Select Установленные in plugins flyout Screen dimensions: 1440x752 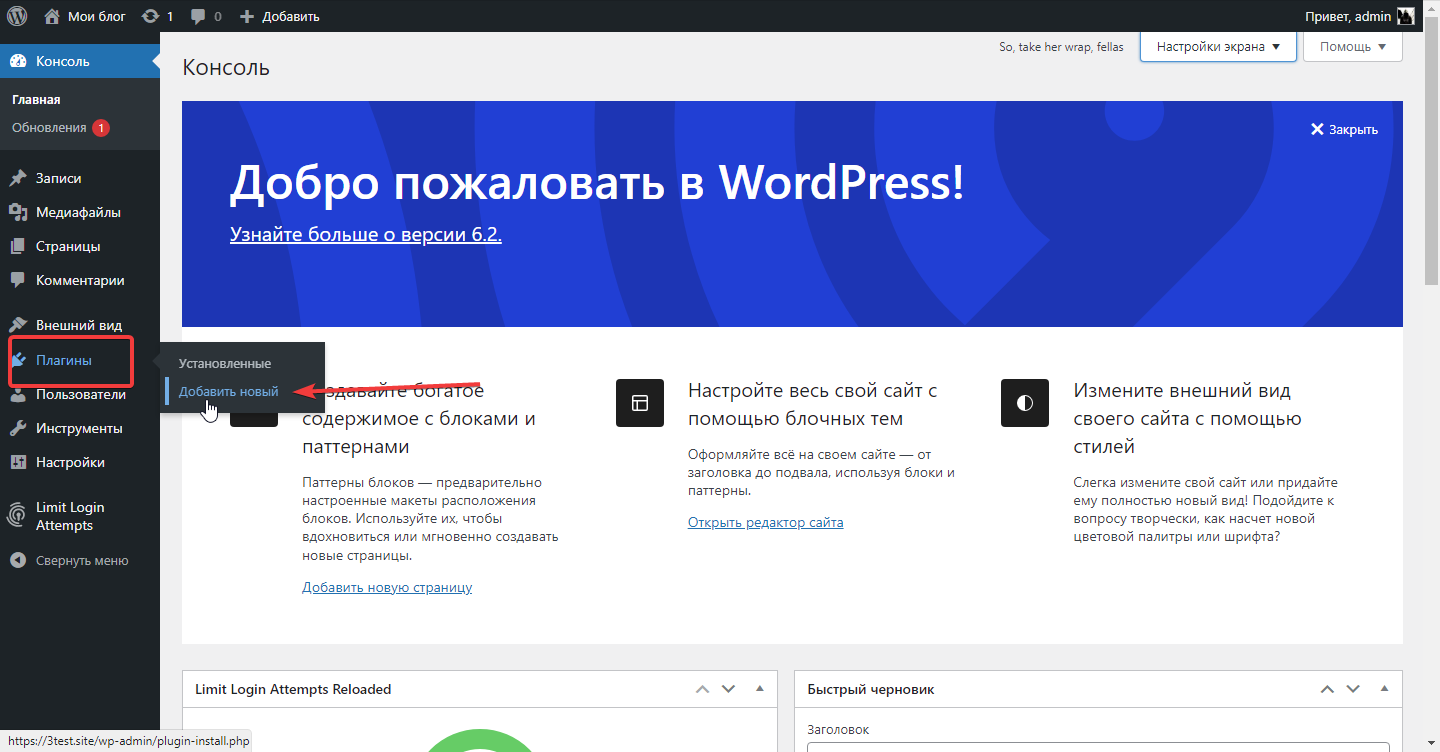(x=225, y=363)
